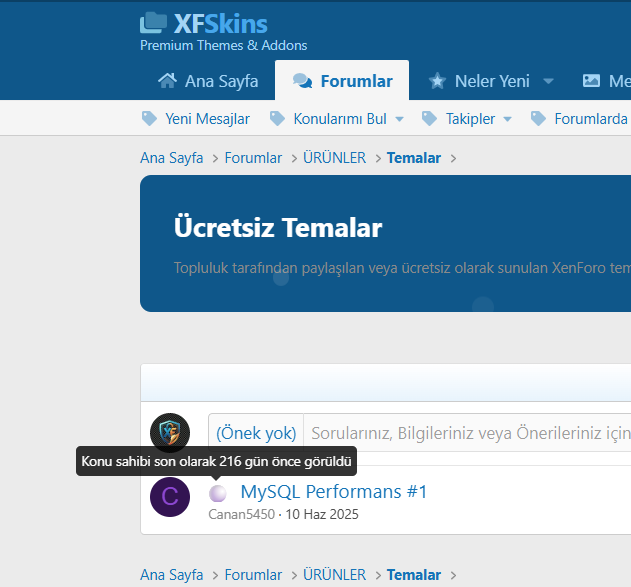Expand the Konularımı Bul dropdown arrow

(400, 119)
